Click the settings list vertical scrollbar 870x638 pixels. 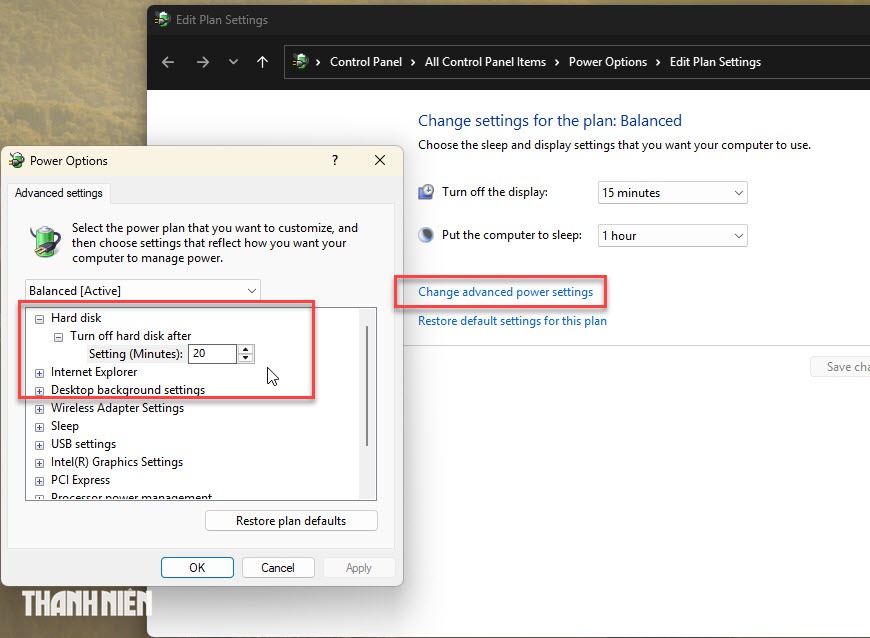pos(367,386)
